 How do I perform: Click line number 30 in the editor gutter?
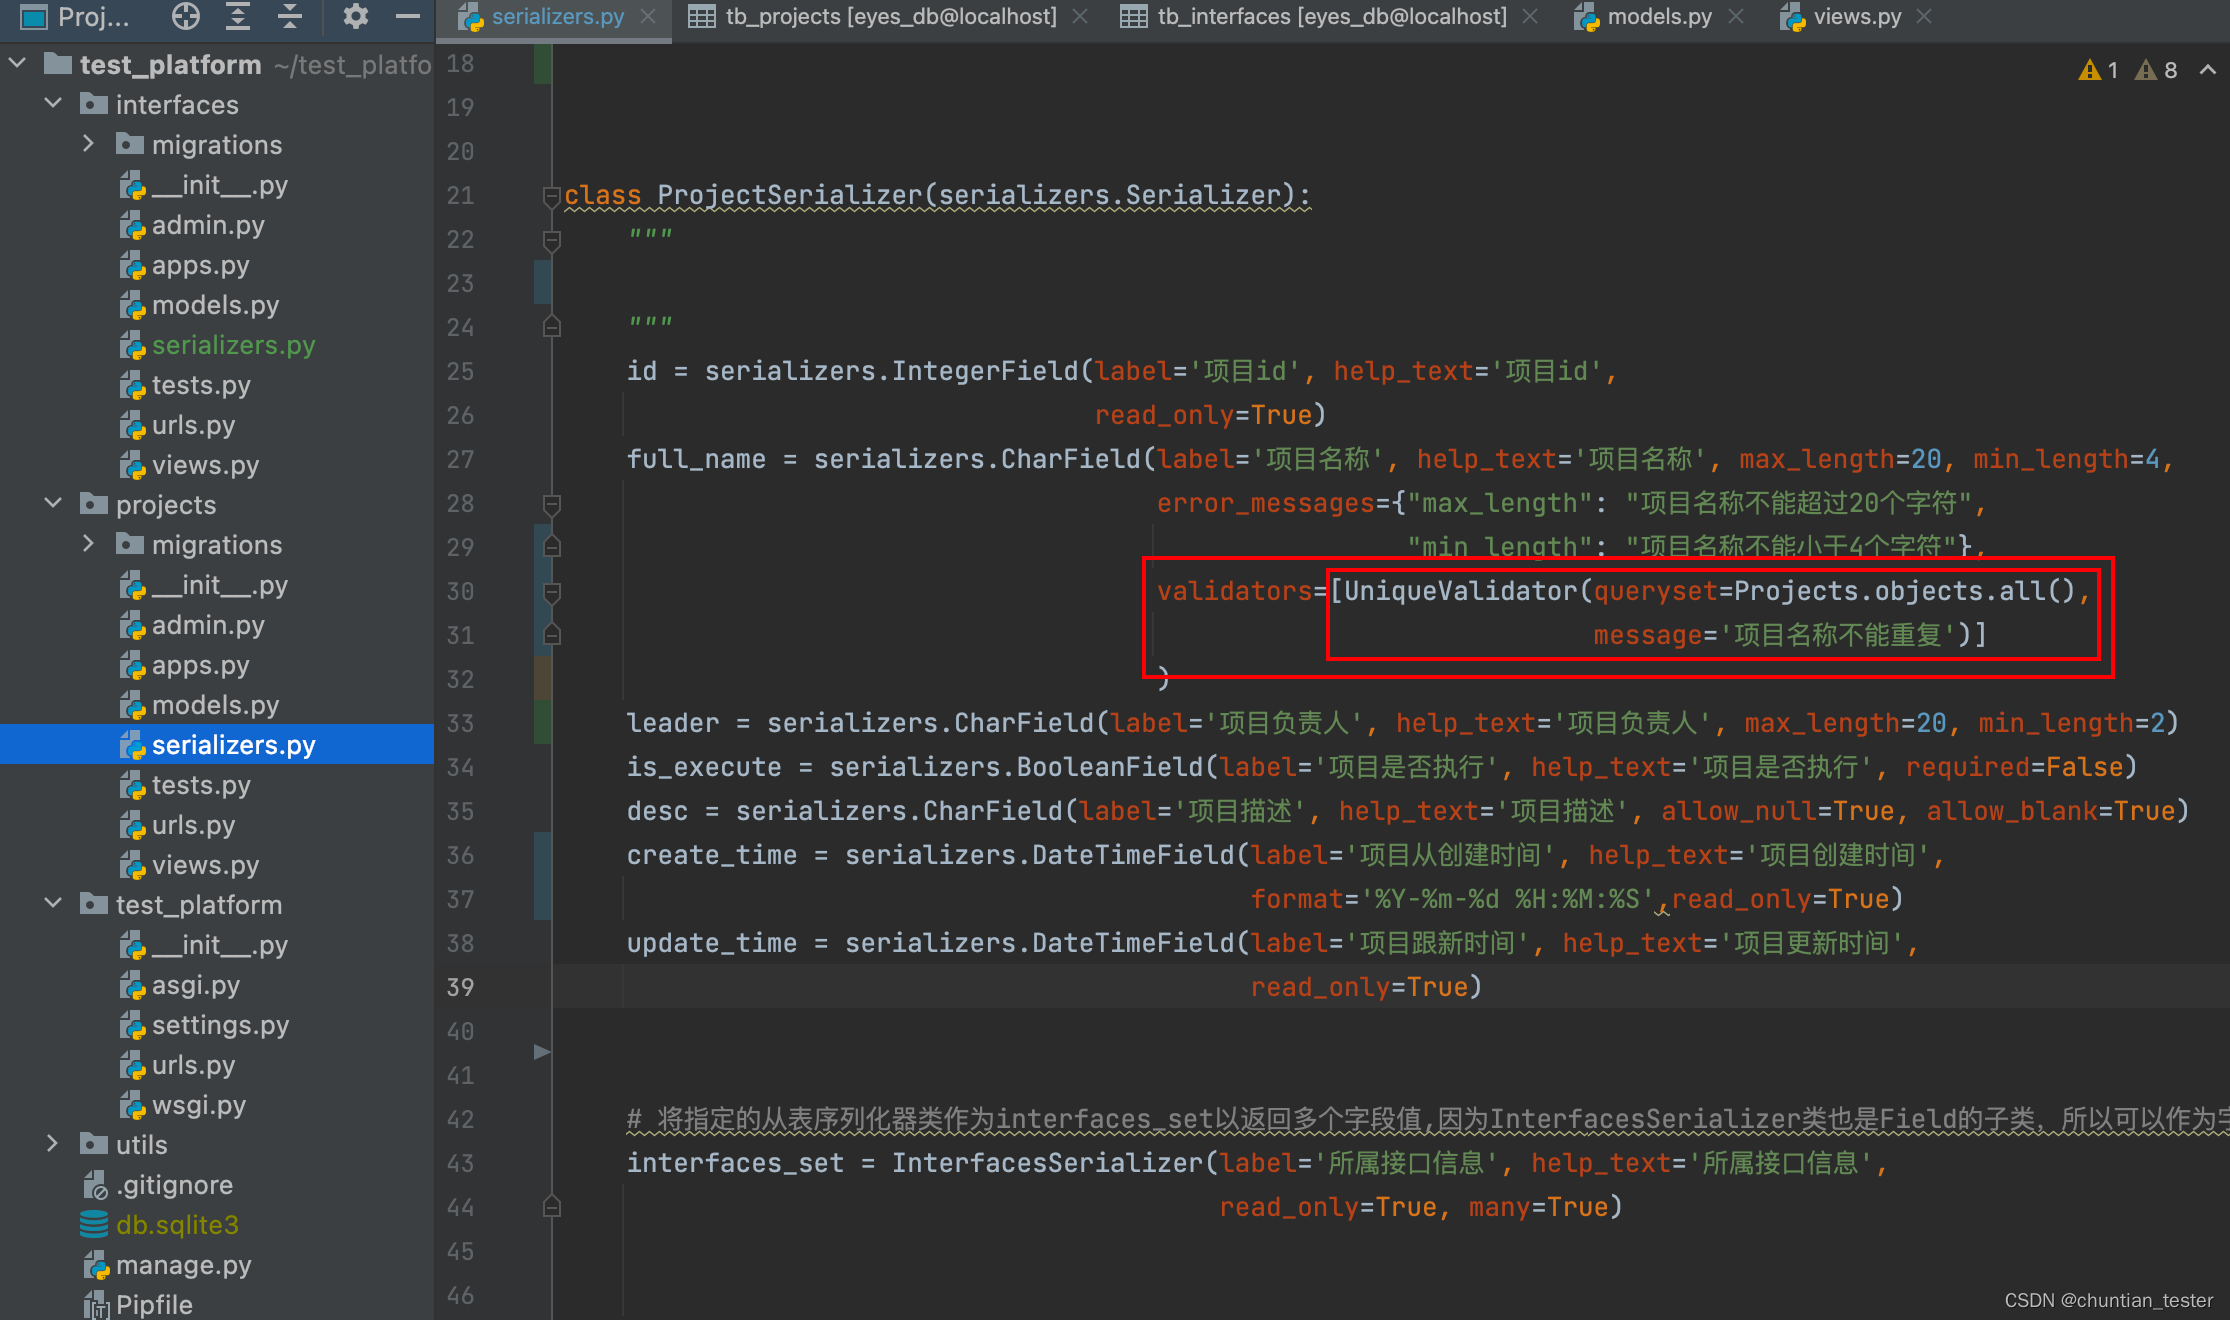click(x=460, y=591)
